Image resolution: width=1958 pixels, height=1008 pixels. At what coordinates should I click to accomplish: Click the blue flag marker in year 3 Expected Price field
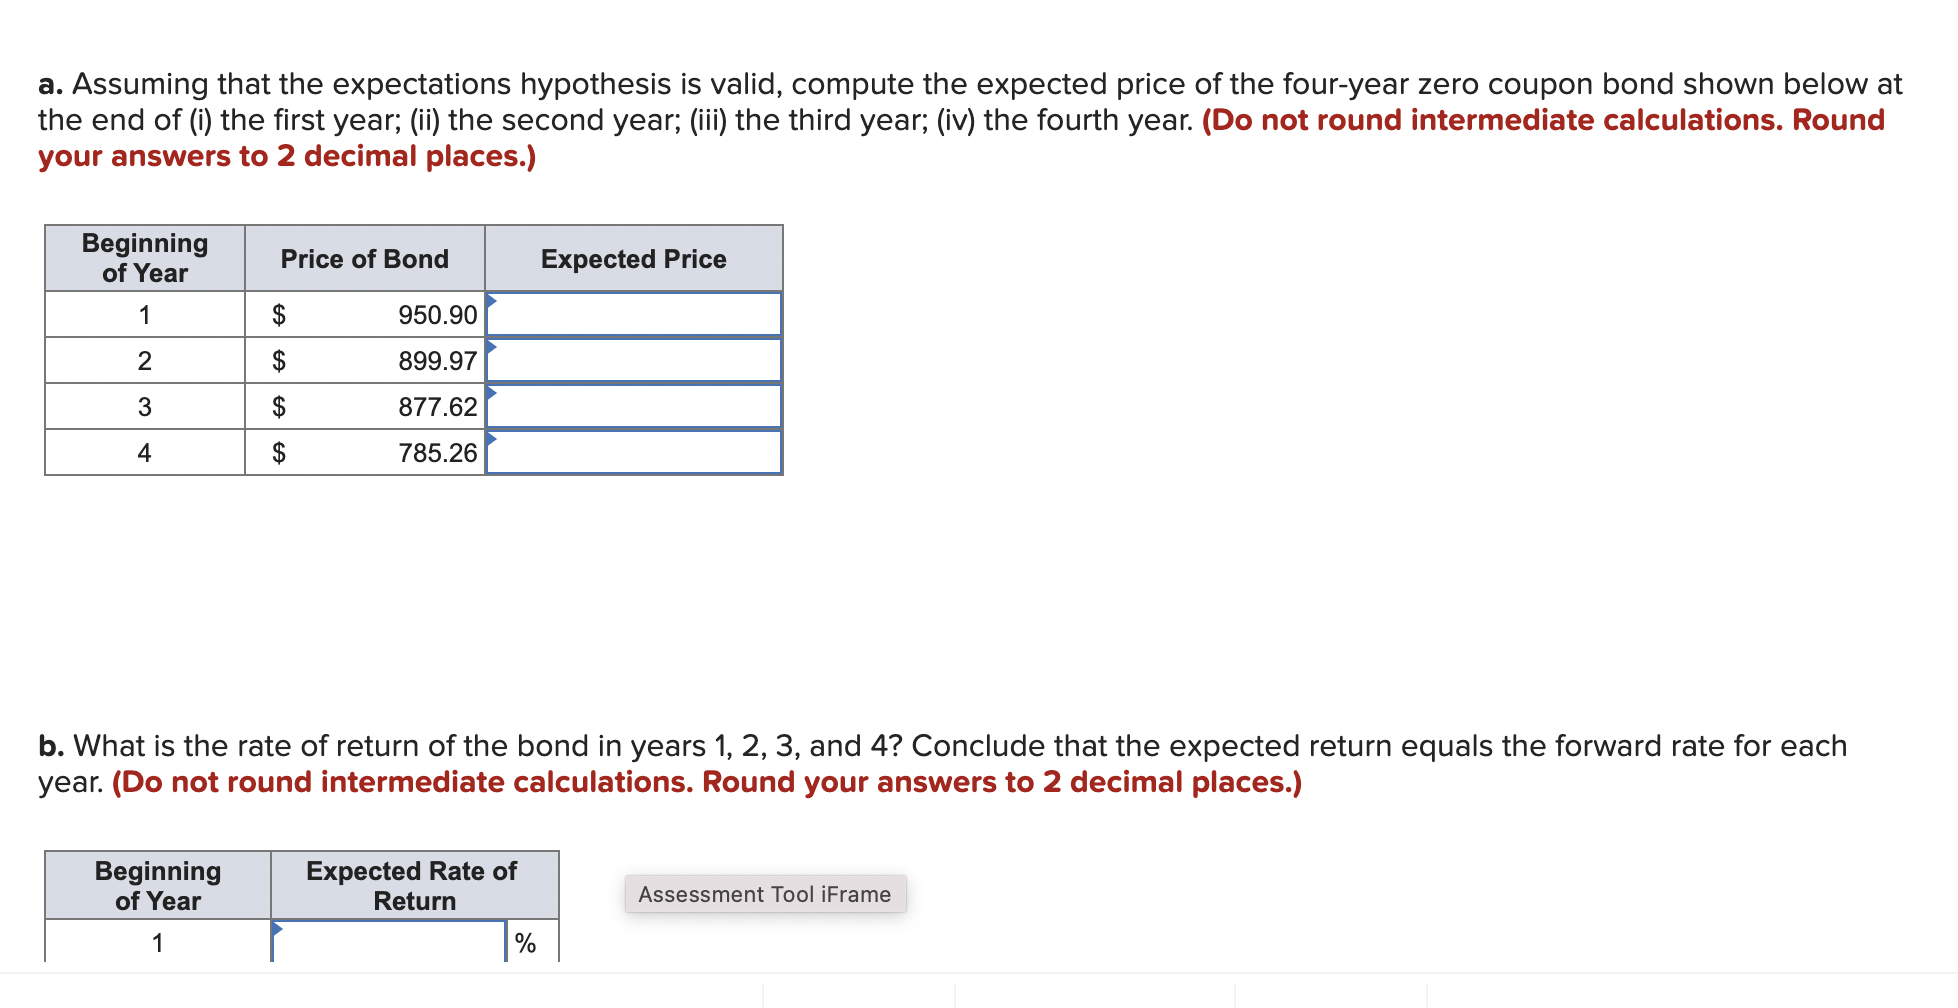tap(492, 393)
